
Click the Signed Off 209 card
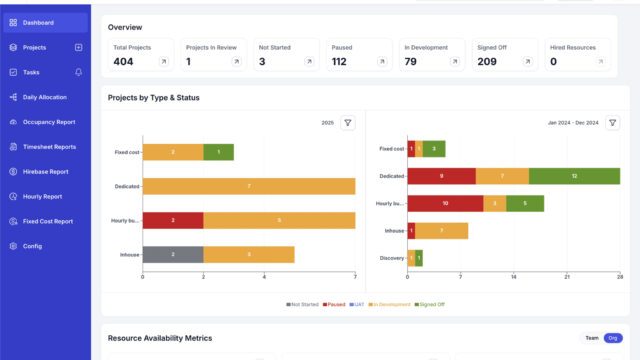pos(505,55)
